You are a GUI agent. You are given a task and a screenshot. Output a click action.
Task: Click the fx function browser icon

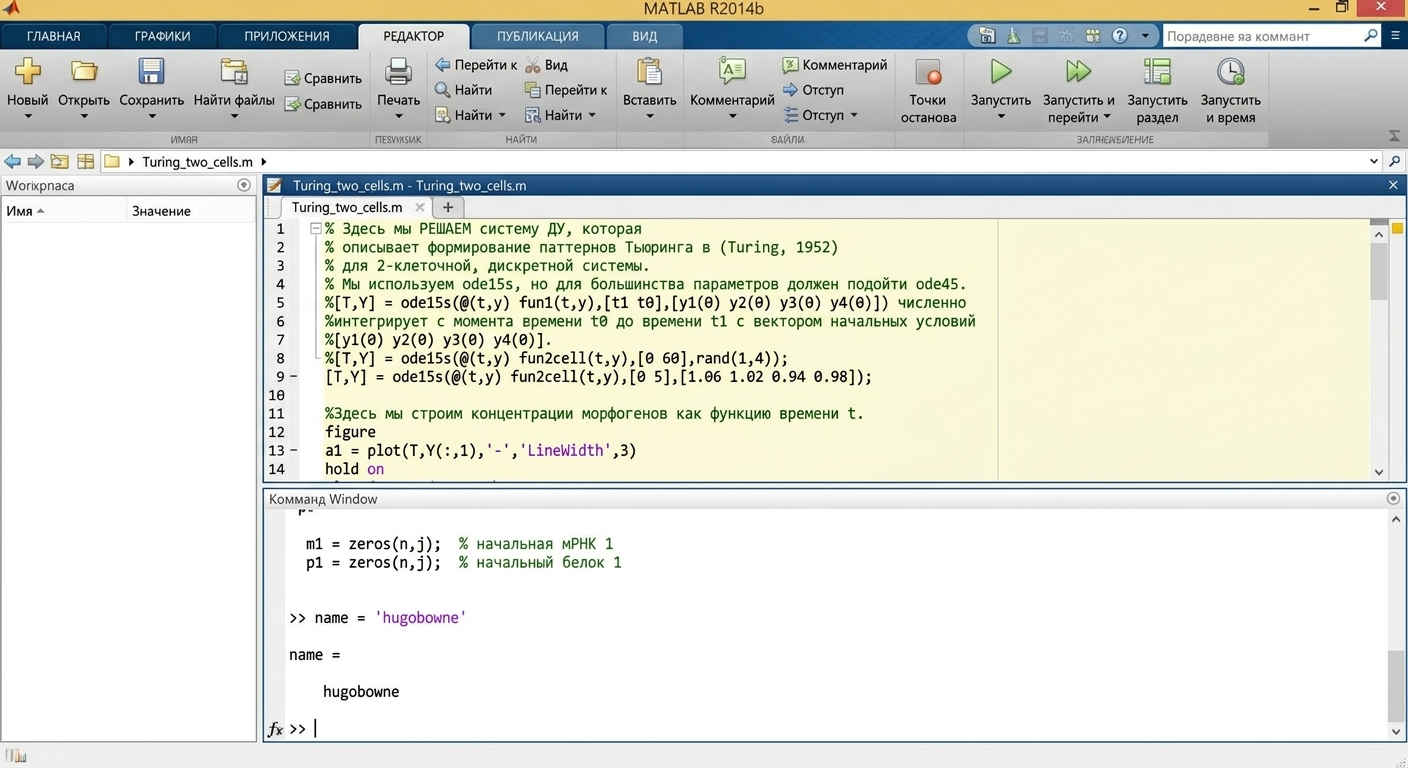(275, 729)
